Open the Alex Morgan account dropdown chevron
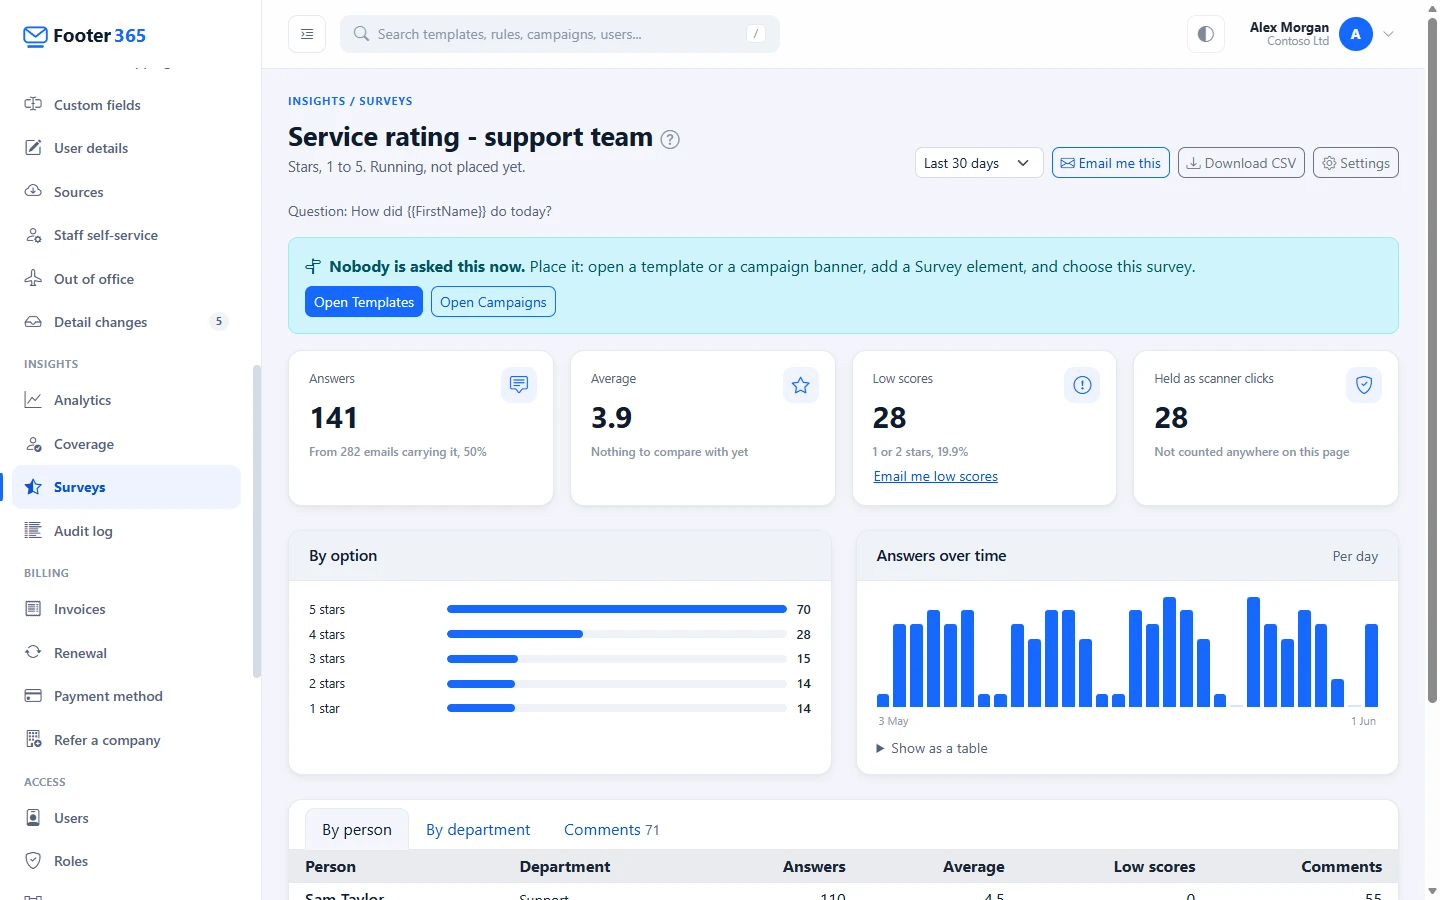The image size is (1440, 900). [1388, 34]
